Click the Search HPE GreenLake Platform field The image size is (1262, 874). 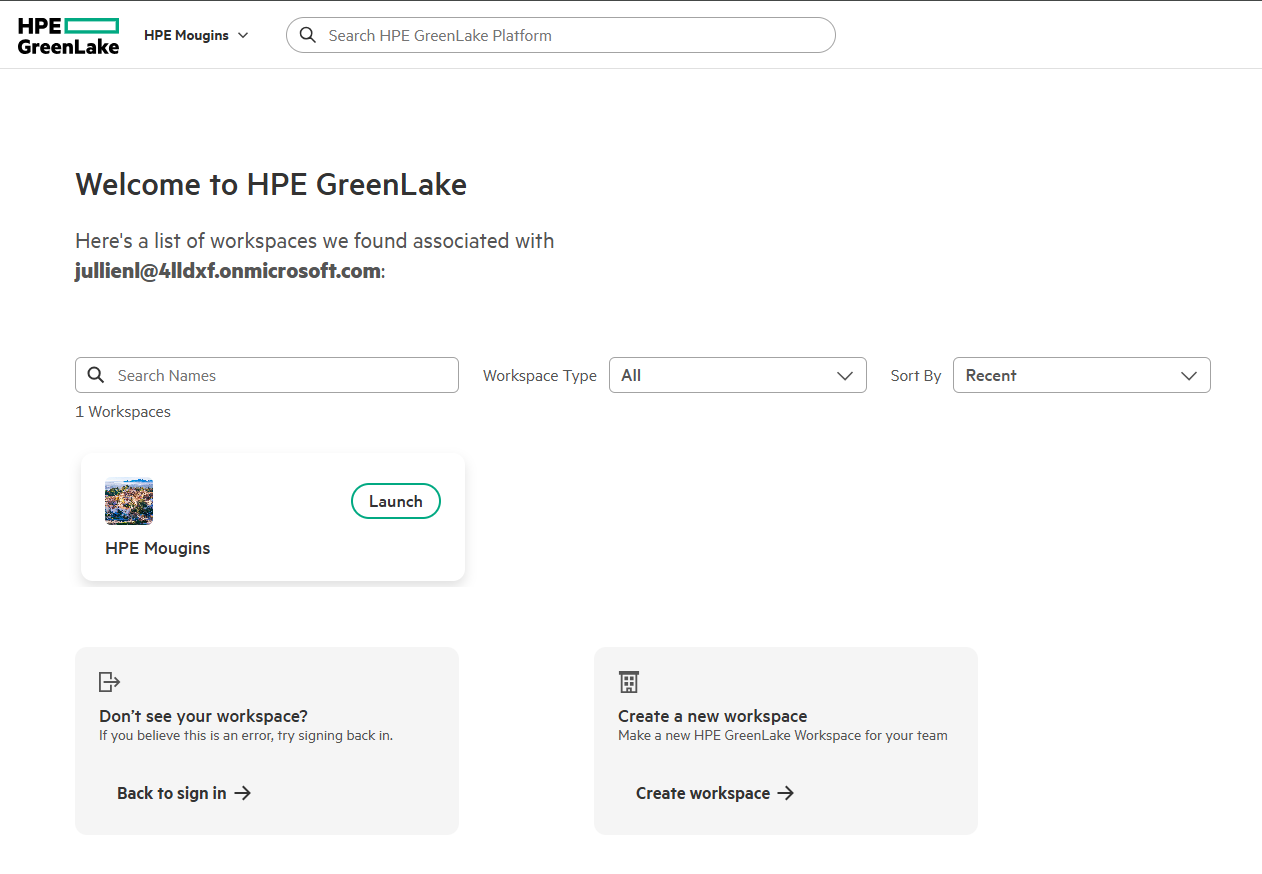coord(570,35)
